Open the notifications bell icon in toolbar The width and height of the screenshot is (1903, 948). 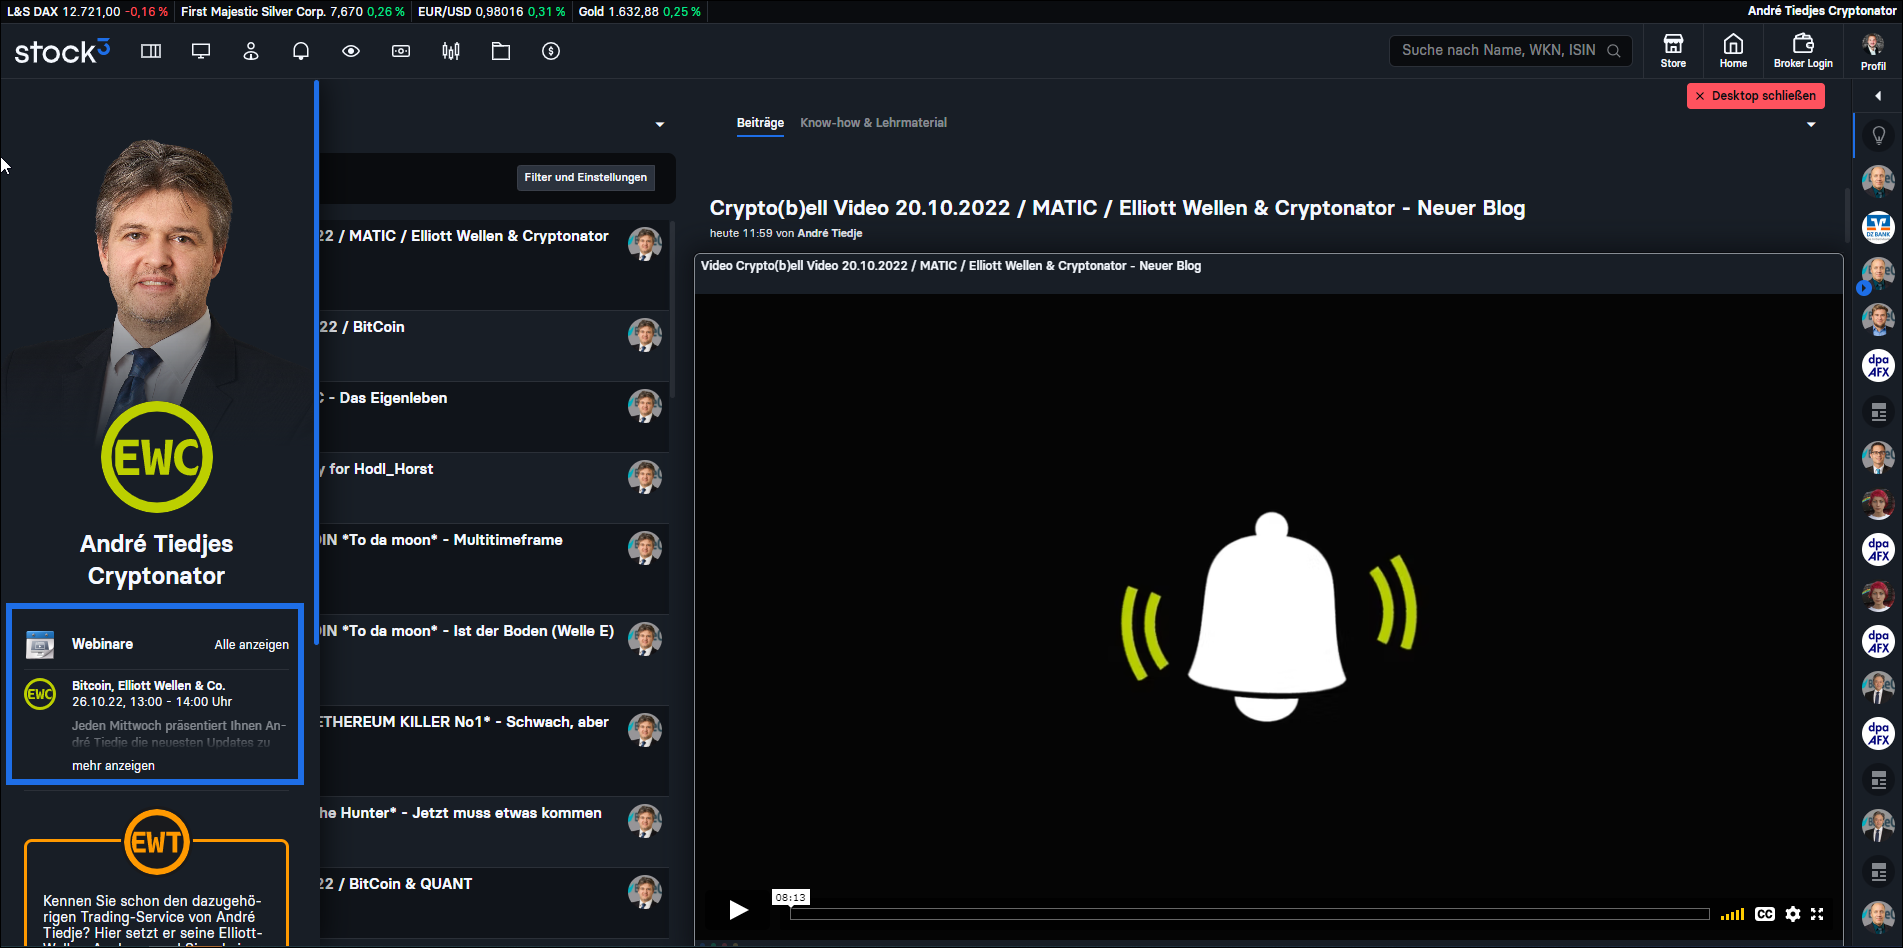[x=301, y=51]
